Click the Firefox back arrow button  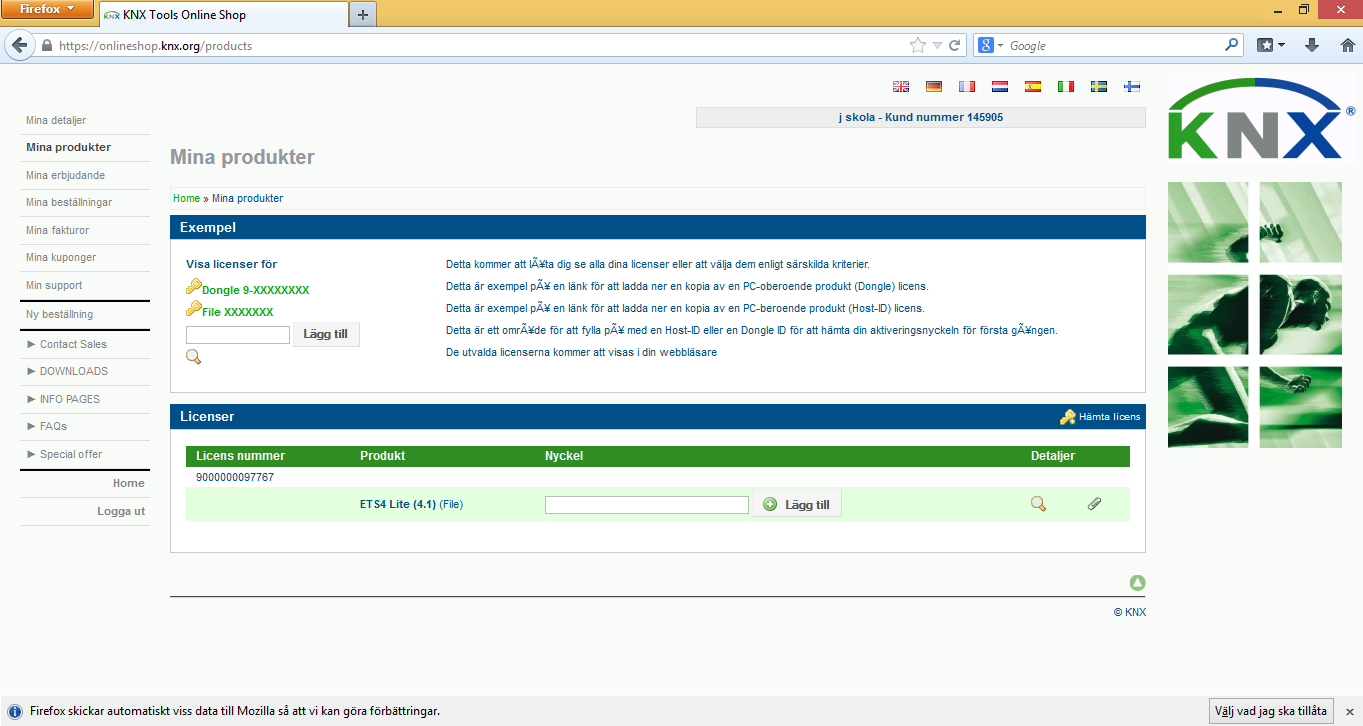point(19,45)
